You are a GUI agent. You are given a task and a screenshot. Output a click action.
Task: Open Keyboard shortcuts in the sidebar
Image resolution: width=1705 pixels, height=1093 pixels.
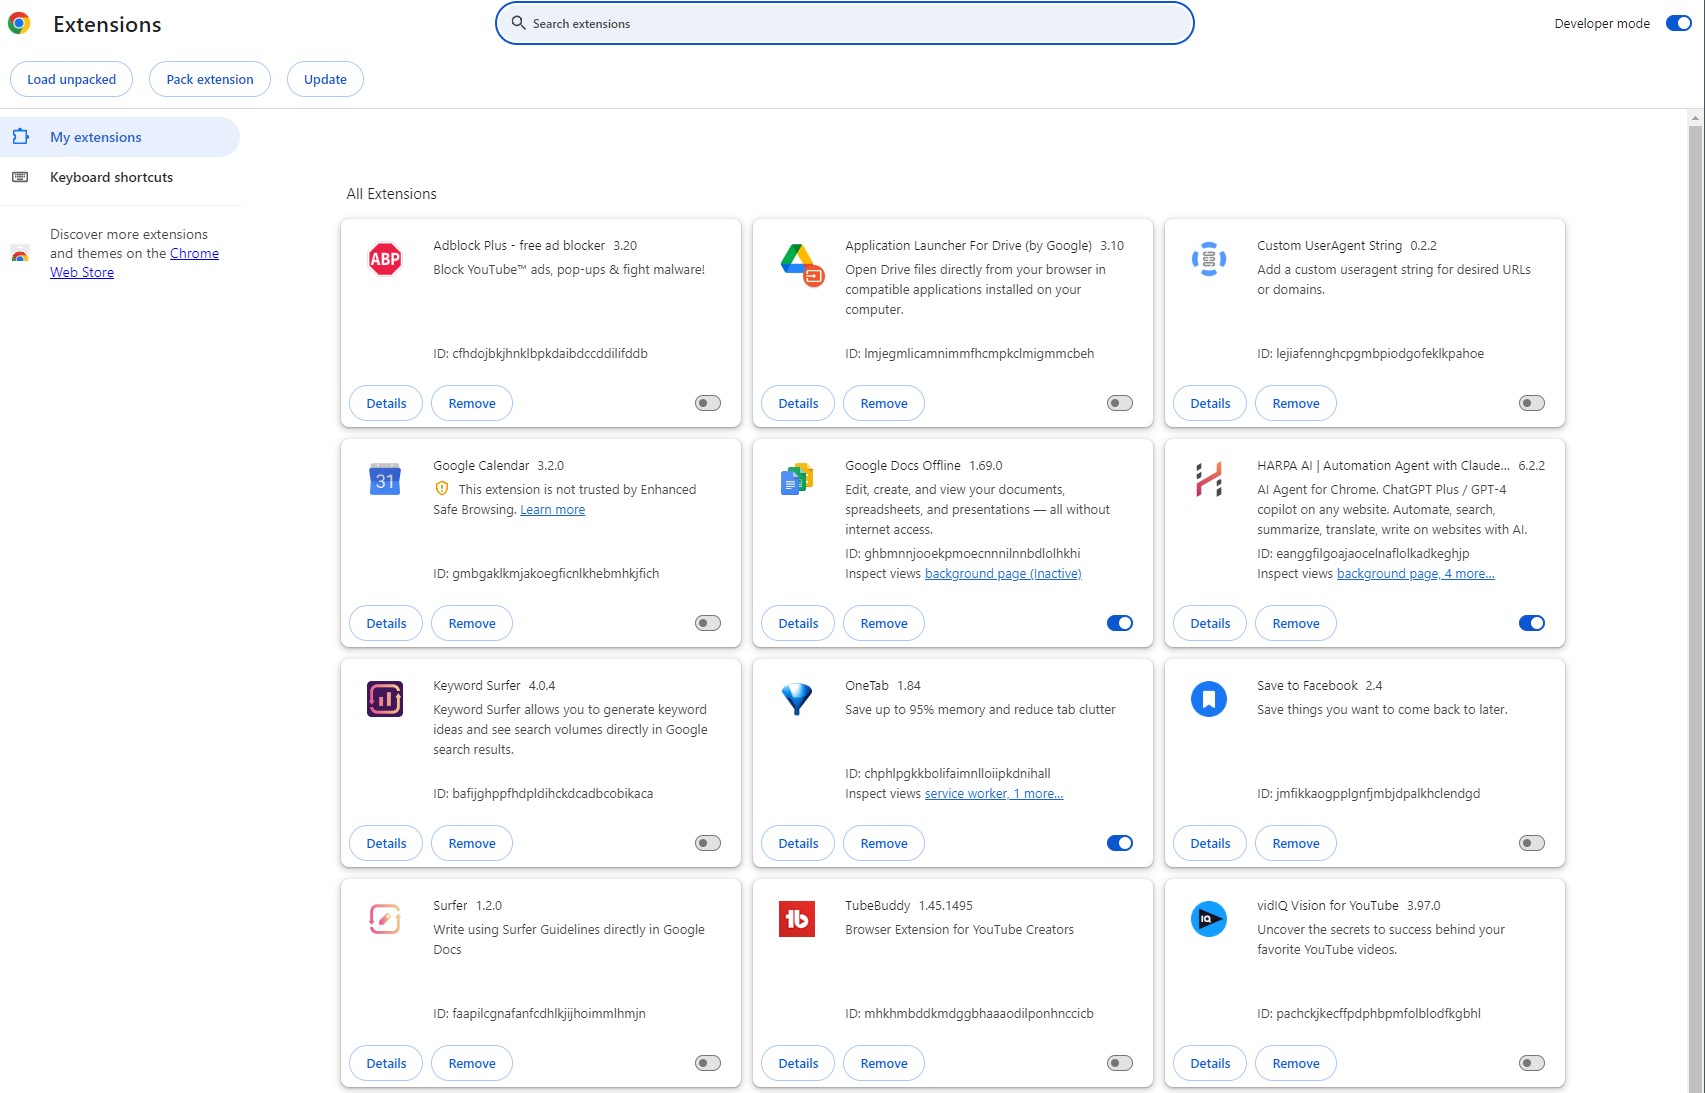tap(120, 177)
